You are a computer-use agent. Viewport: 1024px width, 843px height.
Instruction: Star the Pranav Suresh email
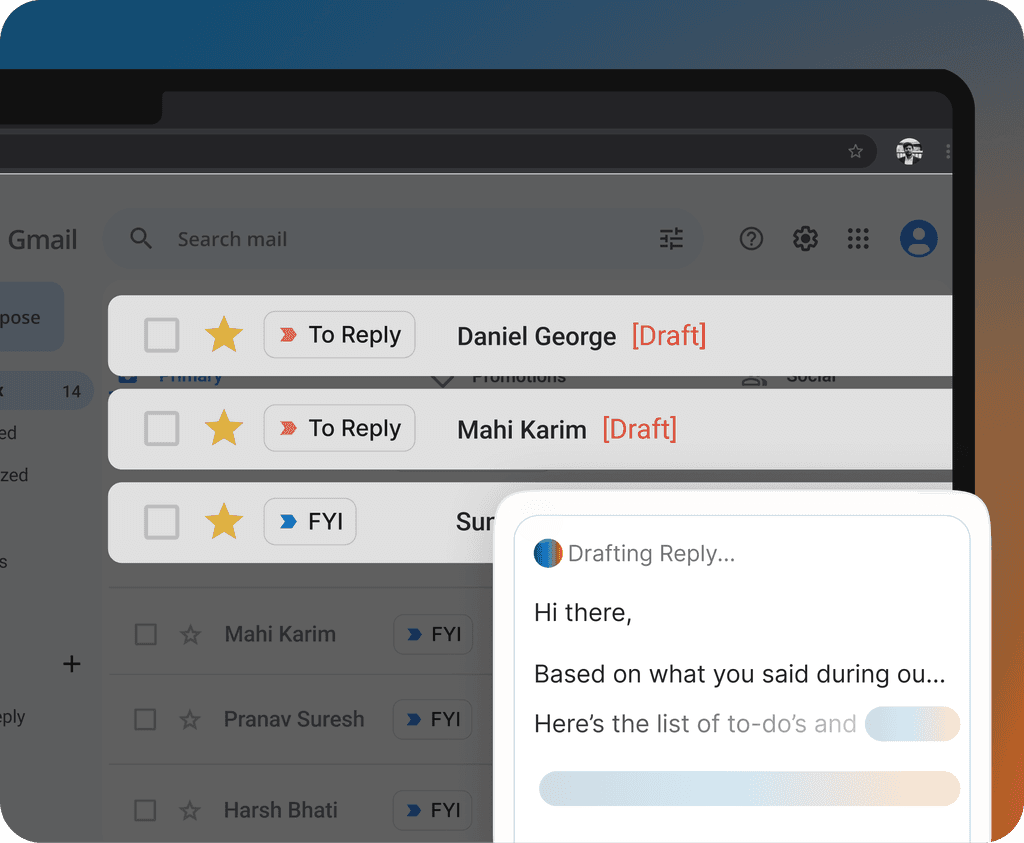point(190,720)
